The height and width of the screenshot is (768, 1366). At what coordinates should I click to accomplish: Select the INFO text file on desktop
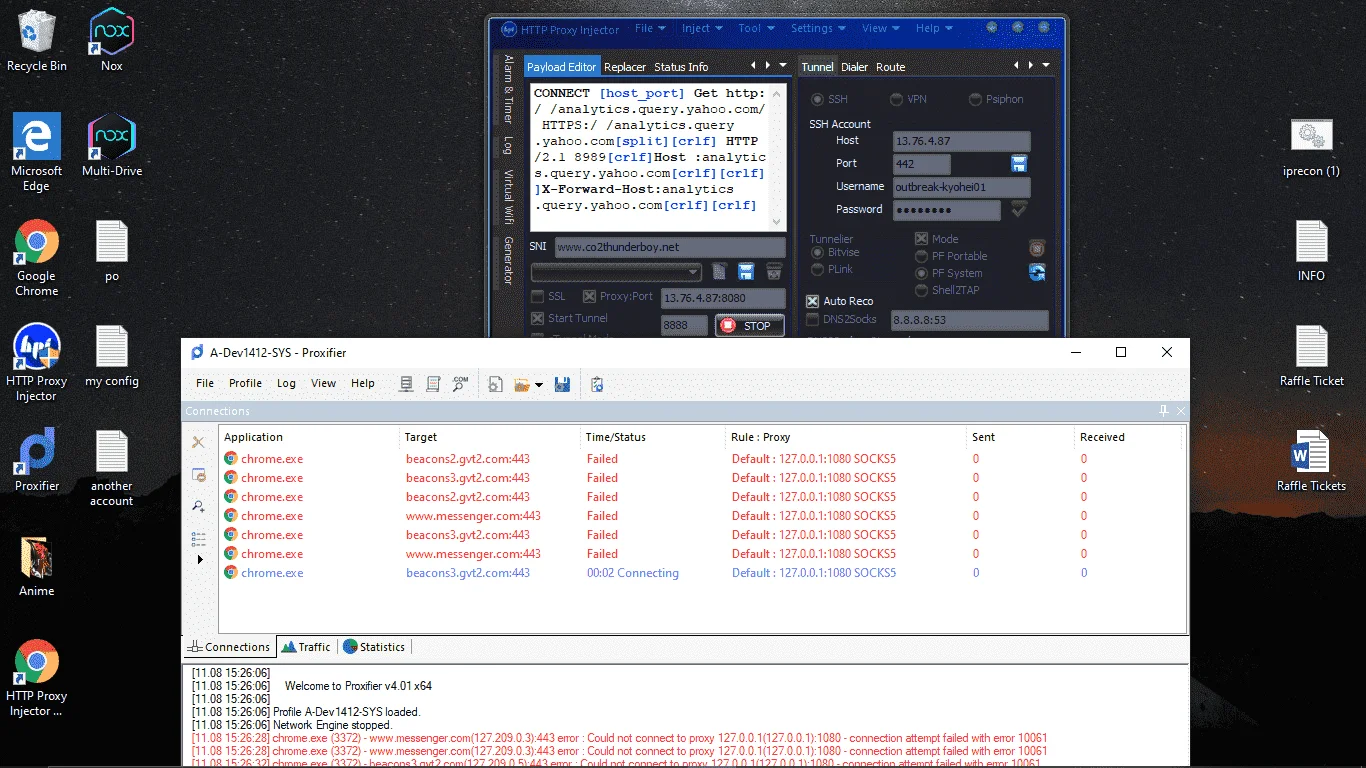click(x=1311, y=251)
